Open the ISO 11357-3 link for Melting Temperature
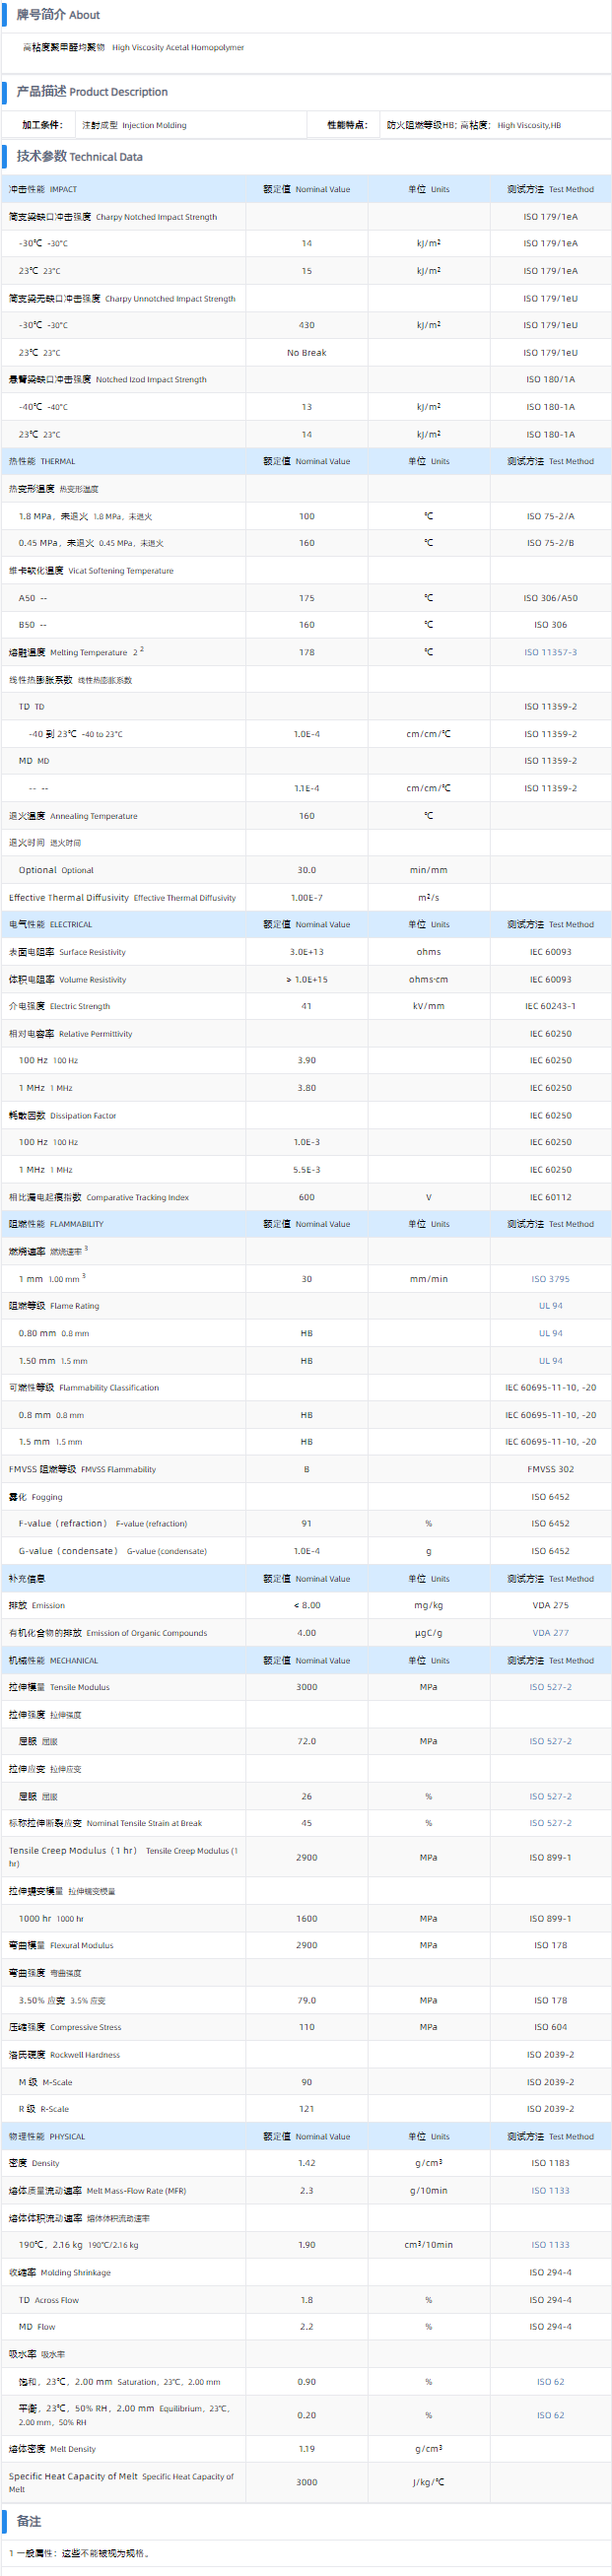Screen dimensions: 612x2576 pos(550,652)
